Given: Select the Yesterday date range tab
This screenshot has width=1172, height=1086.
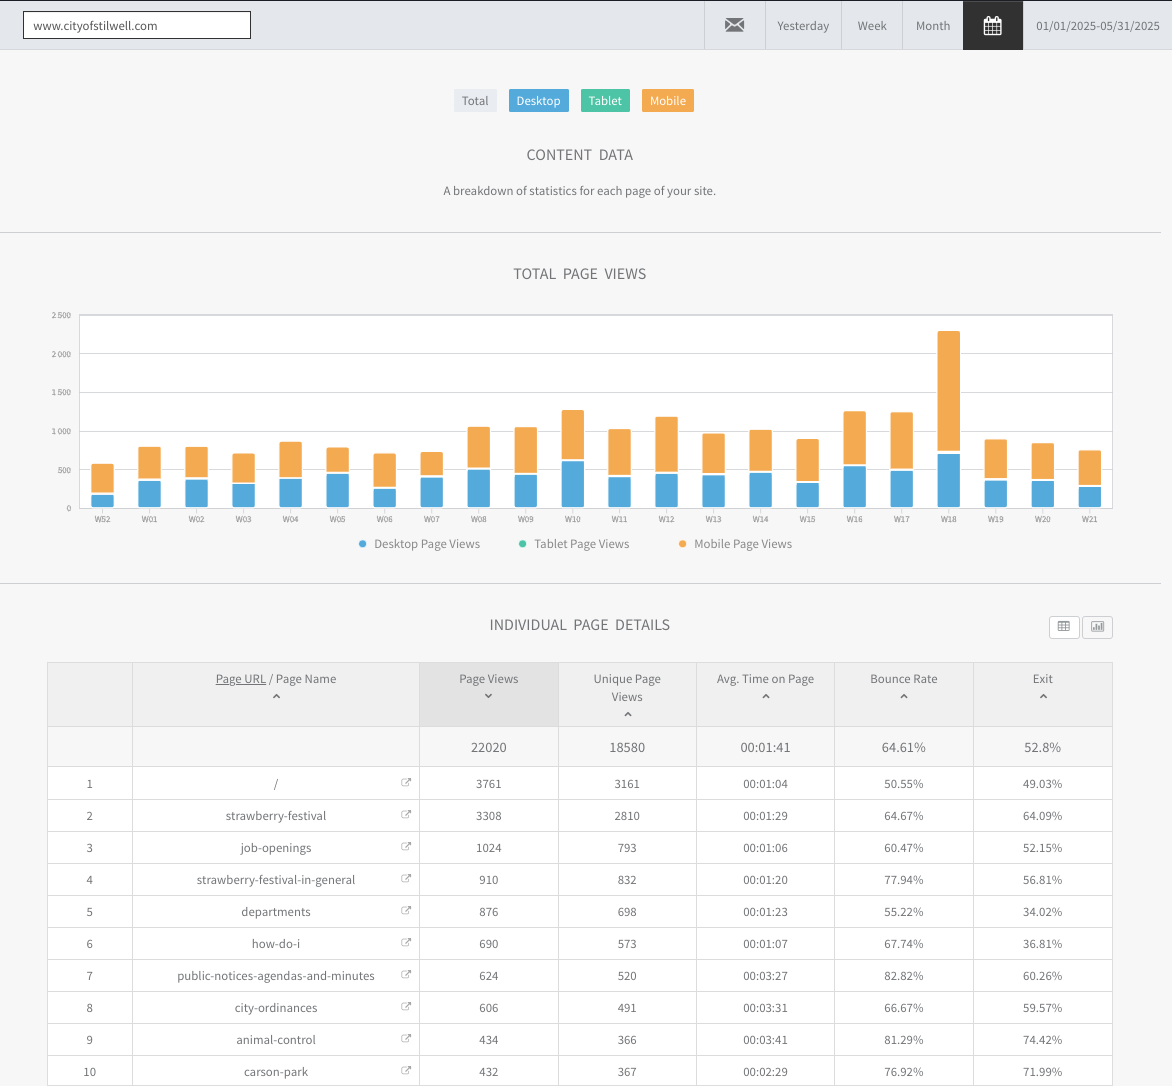Looking at the screenshot, I should (803, 26).
